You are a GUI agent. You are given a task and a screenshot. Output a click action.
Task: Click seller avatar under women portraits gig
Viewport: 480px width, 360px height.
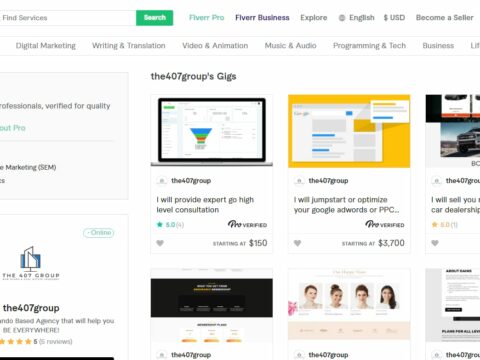tap(299, 355)
